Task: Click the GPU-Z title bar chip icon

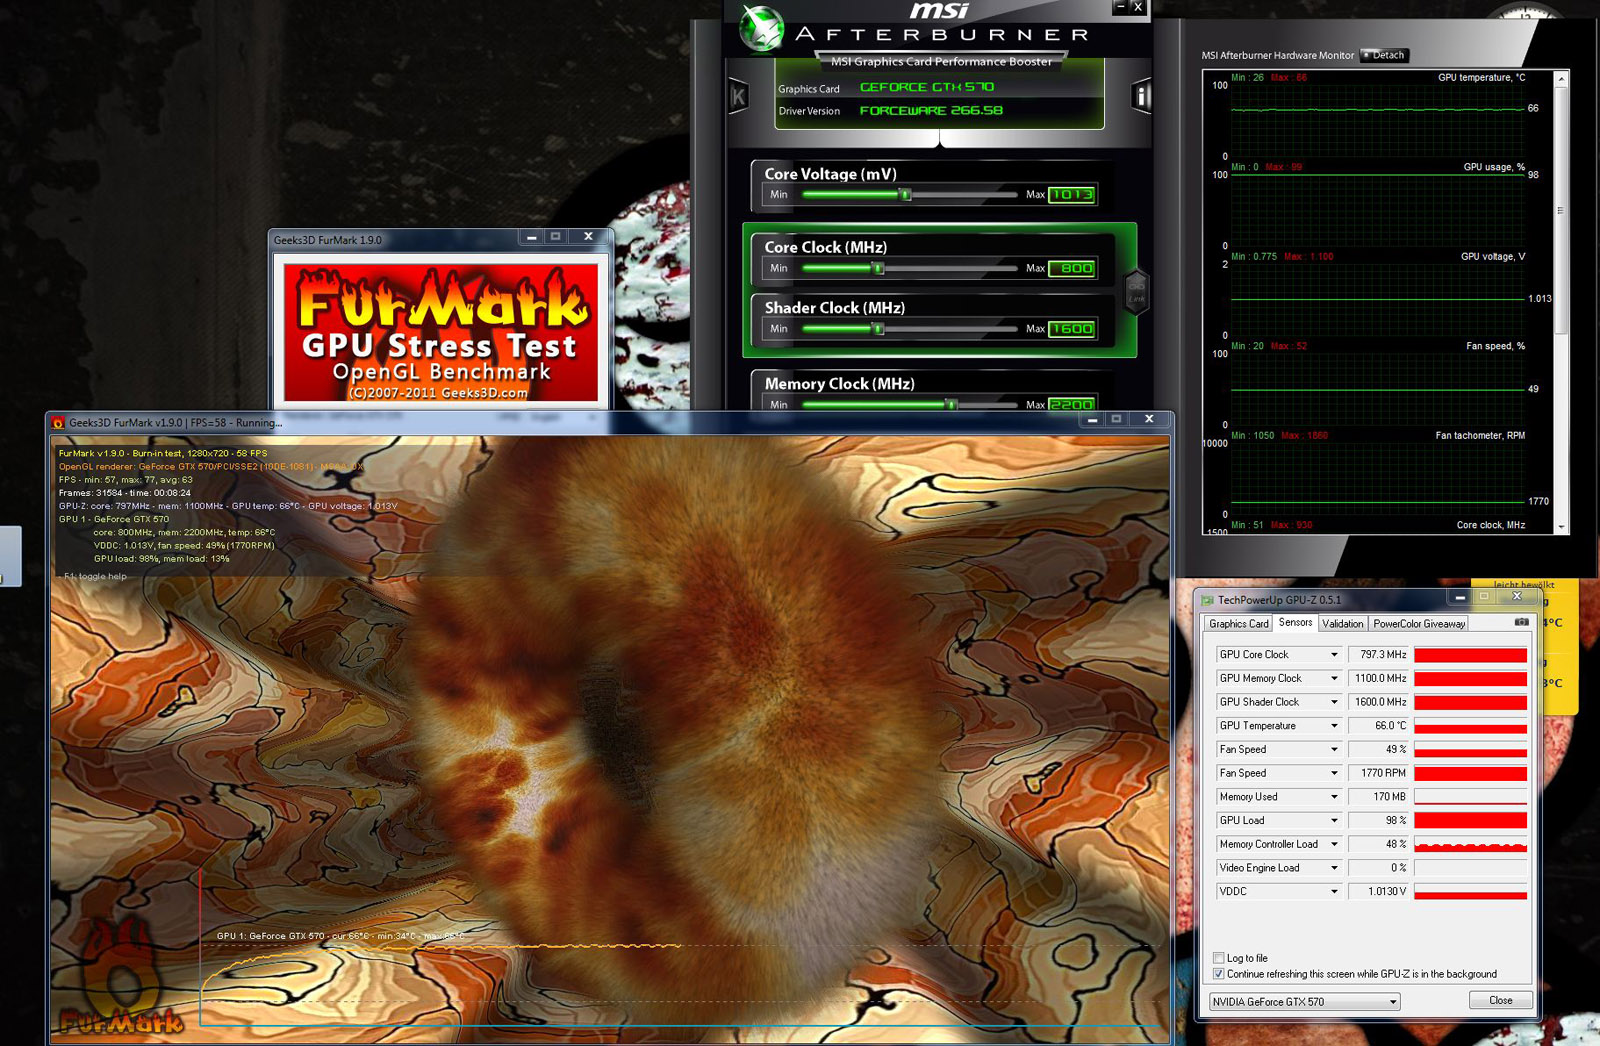Action: tap(1207, 600)
